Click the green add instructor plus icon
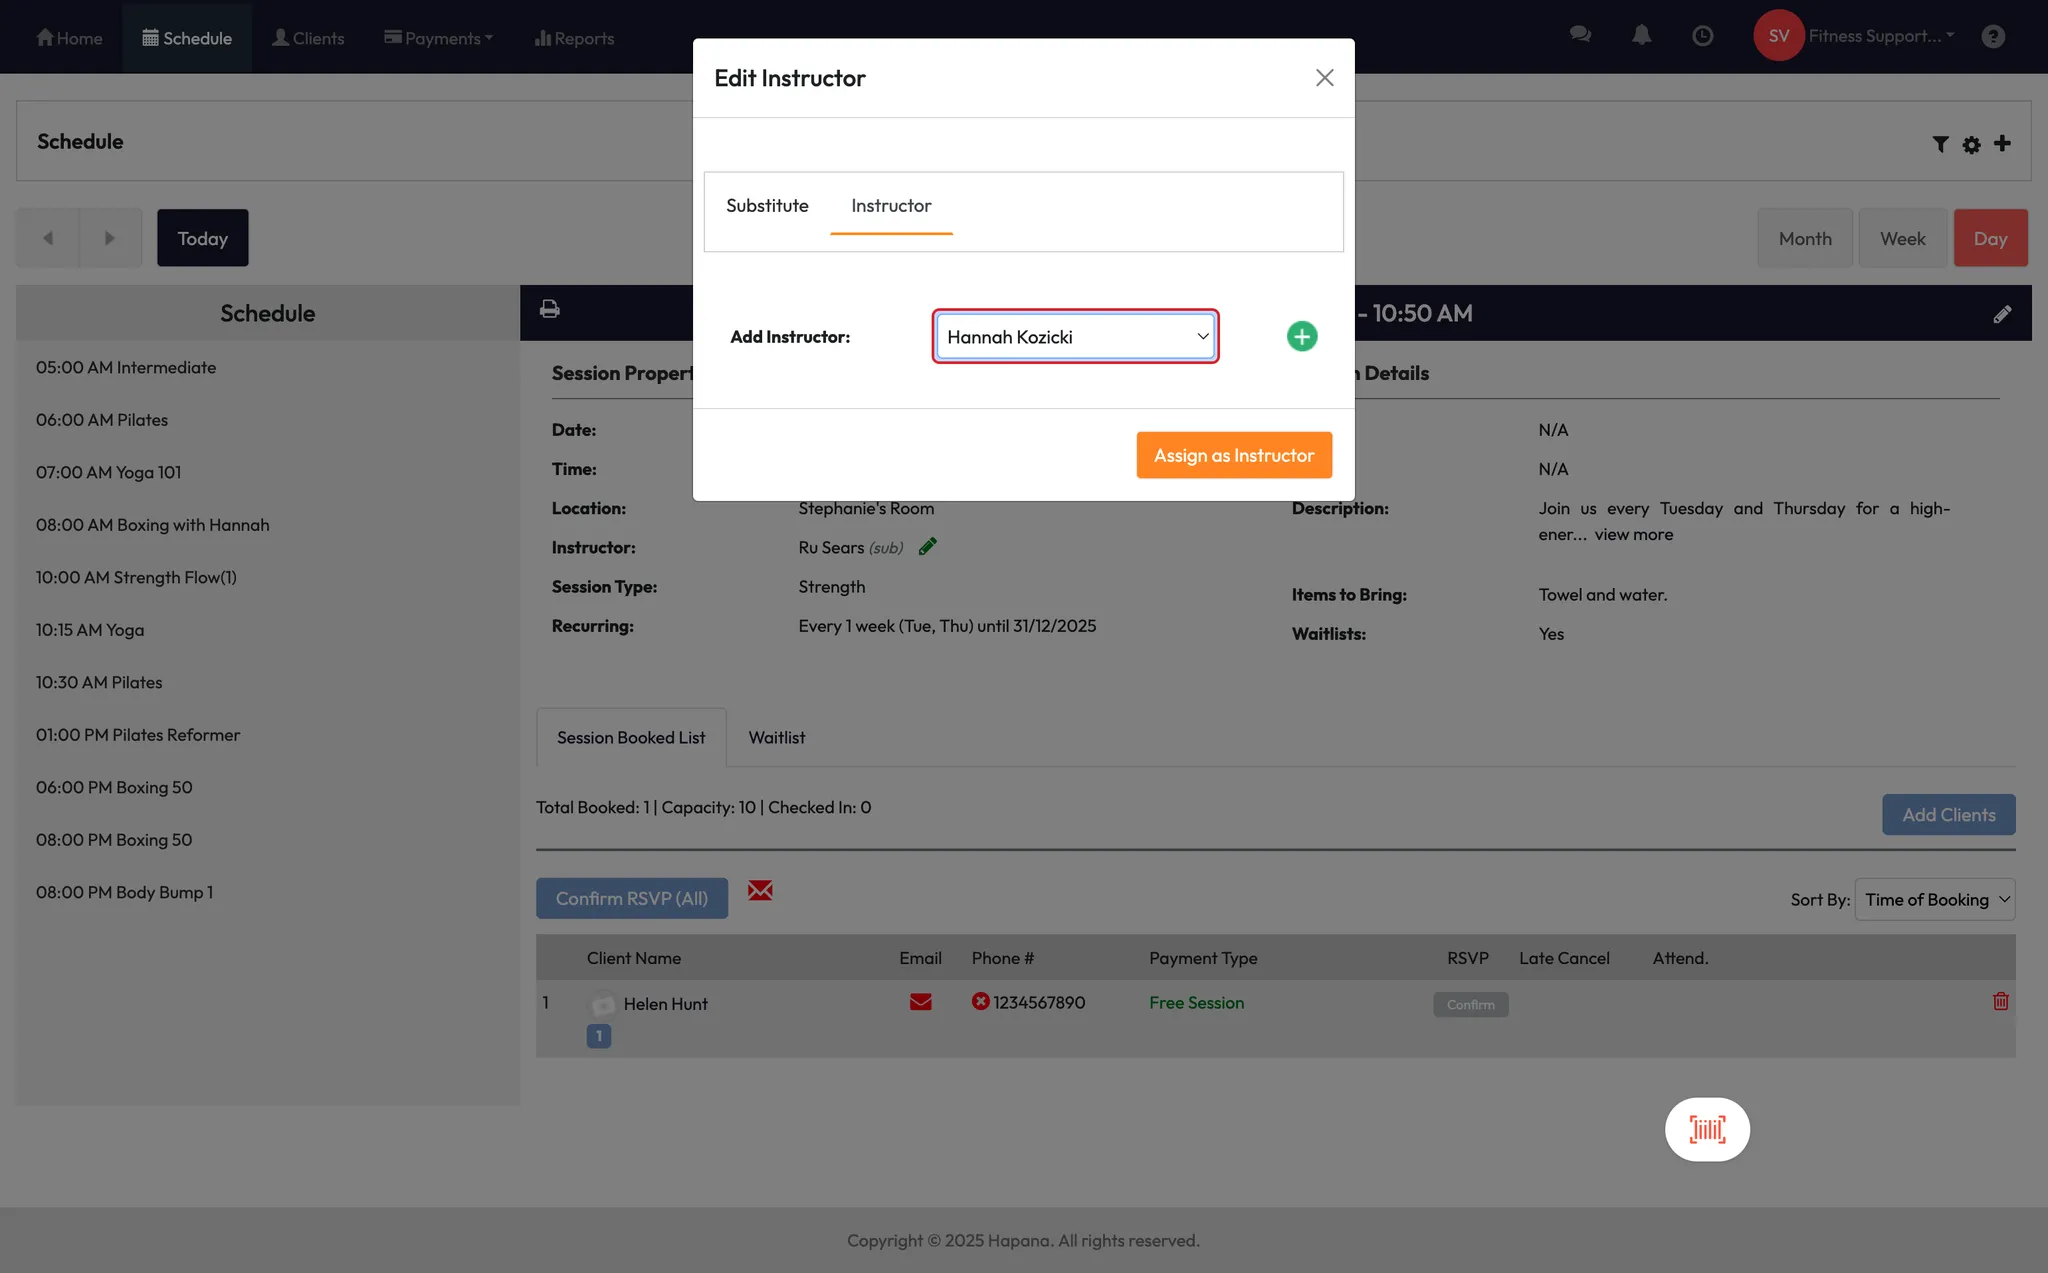 pyautogui.click(x=1301, y=336)
